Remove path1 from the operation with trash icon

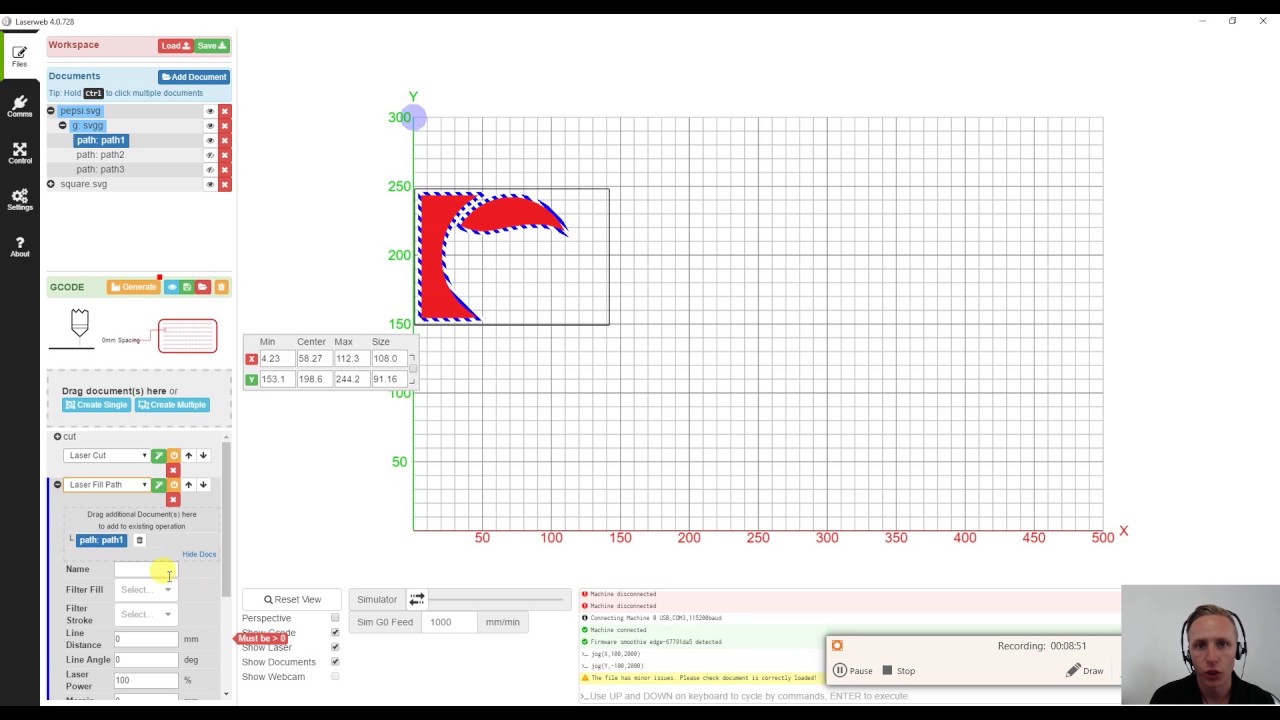pyautogui.click(x=139, y=541)
